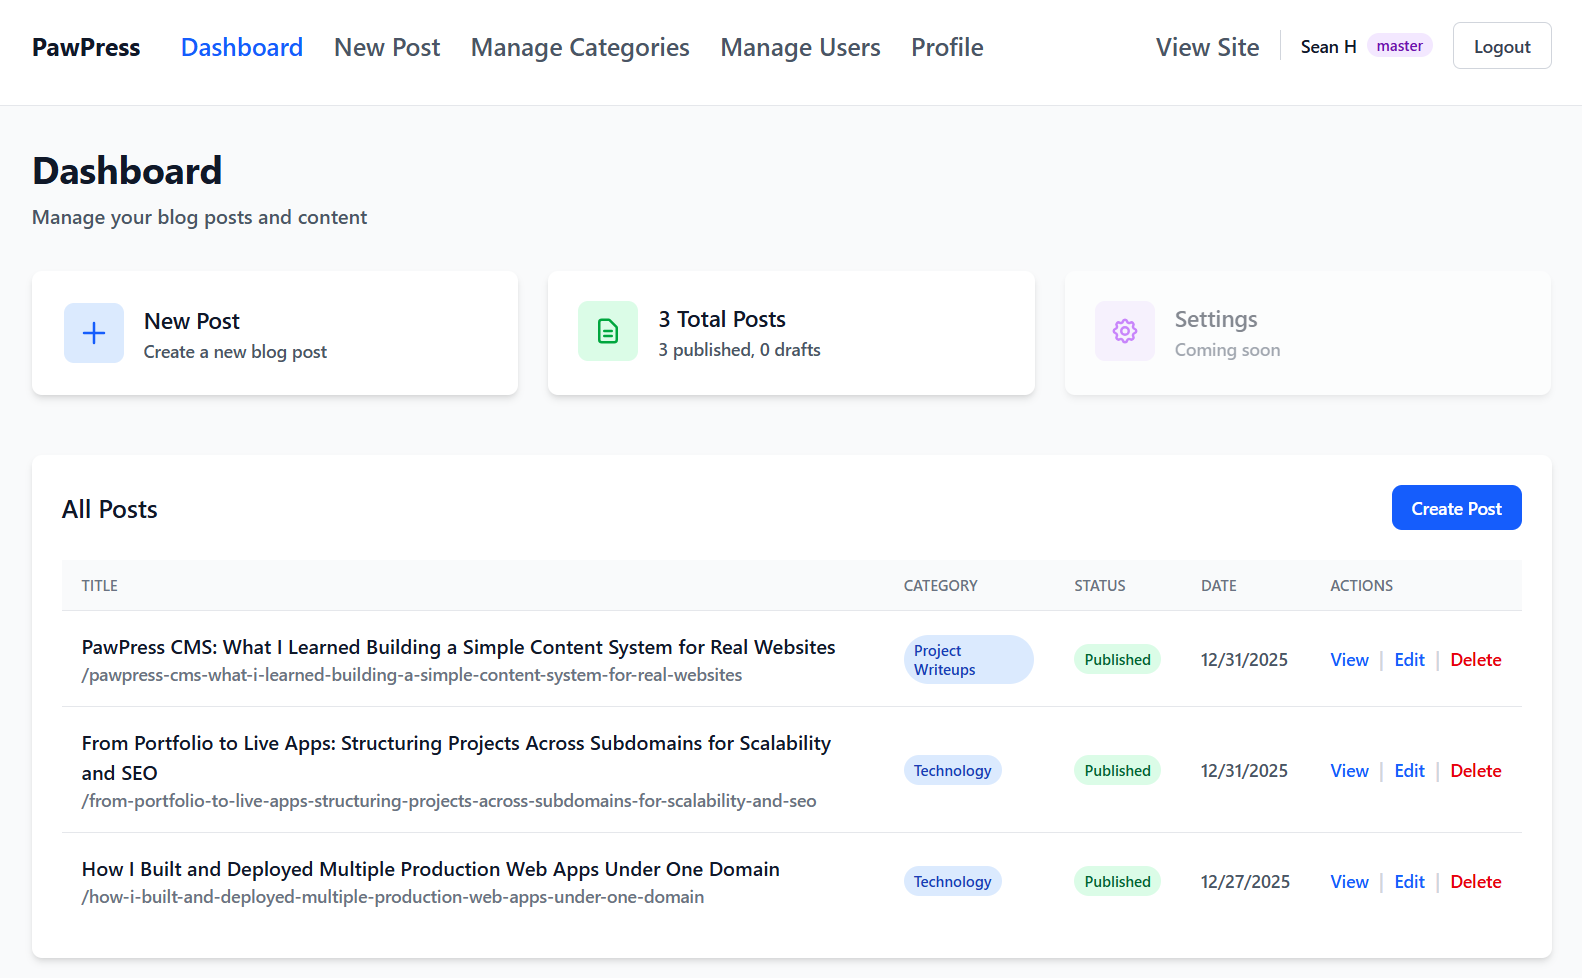Click the All Posts heading
The width and height of the screenshot is (1582, 978).
[110, 509]
